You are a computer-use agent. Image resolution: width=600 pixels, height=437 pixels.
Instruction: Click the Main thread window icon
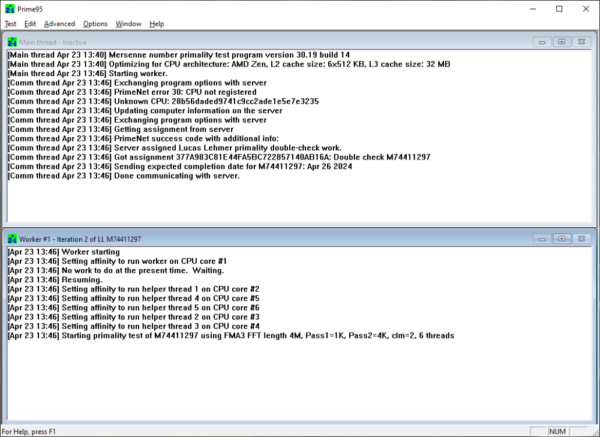pyautogui.click(x=12, y=42)
